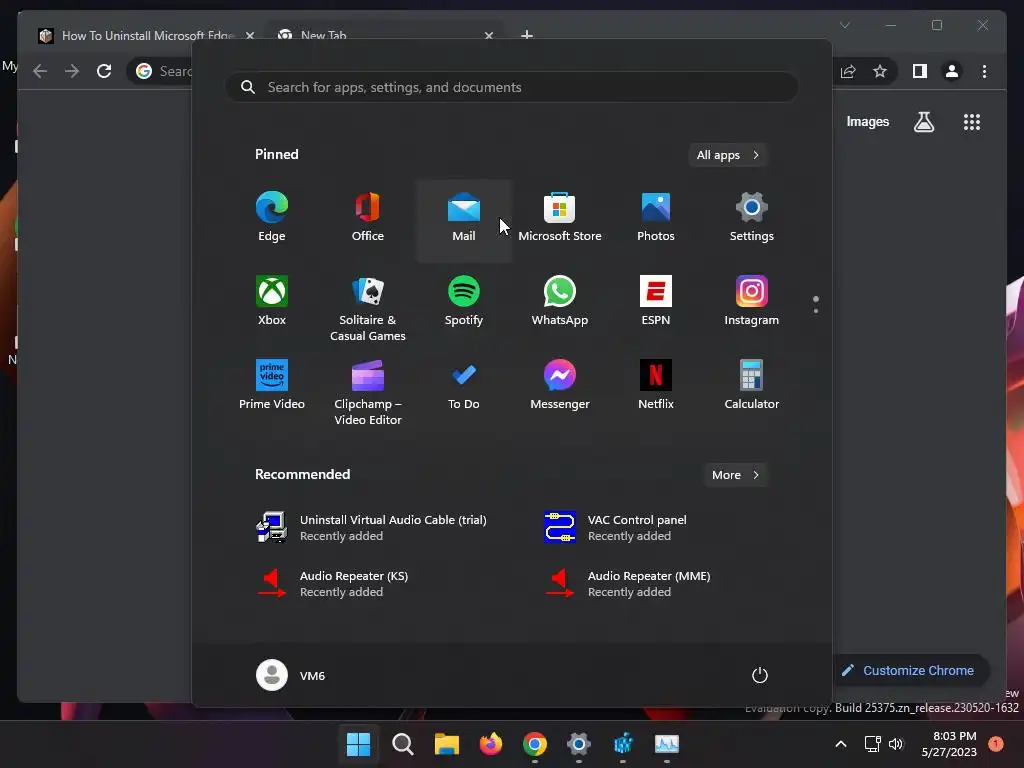This screenshot has height=768, width=1024.
Task: Launch Netflix from Start menu
Action: (656, 385)
